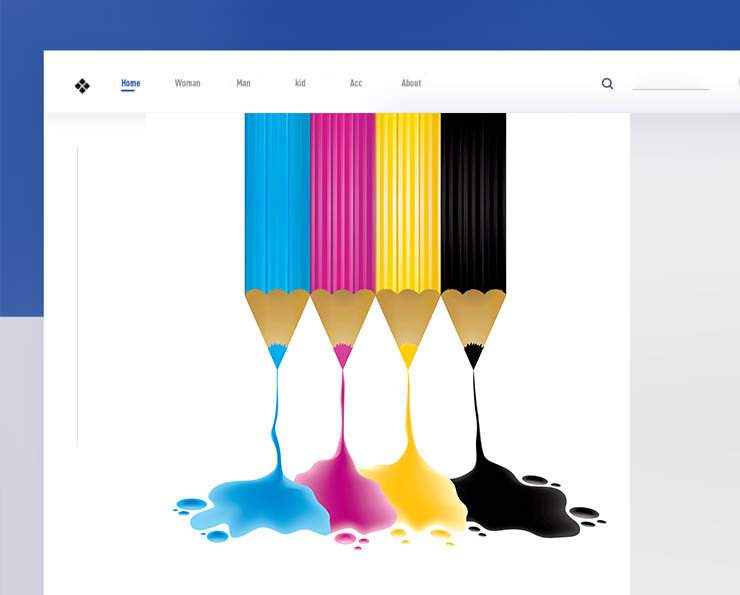The height and width of the screenshot is (595, 740).
Task: Select the Man navigation link
Action: pos(243,84)
